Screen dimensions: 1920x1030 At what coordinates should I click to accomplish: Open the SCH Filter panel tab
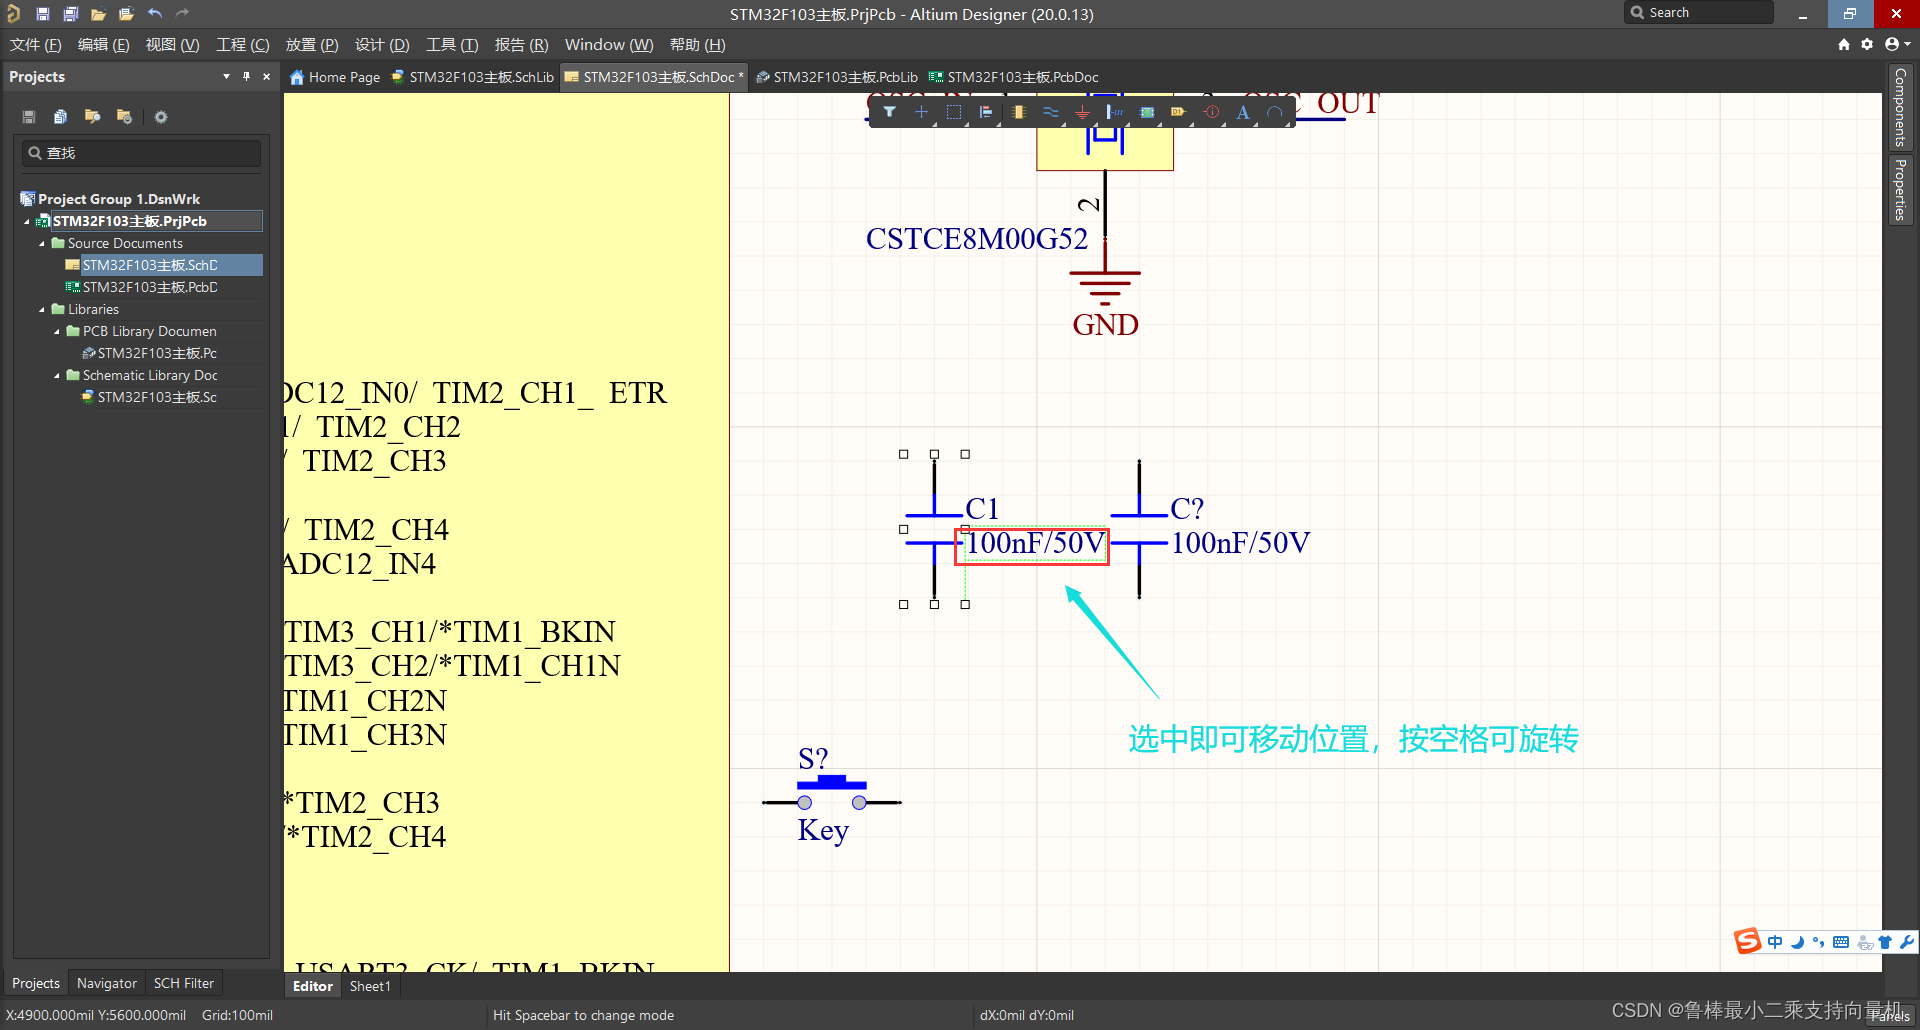[183, 983]
